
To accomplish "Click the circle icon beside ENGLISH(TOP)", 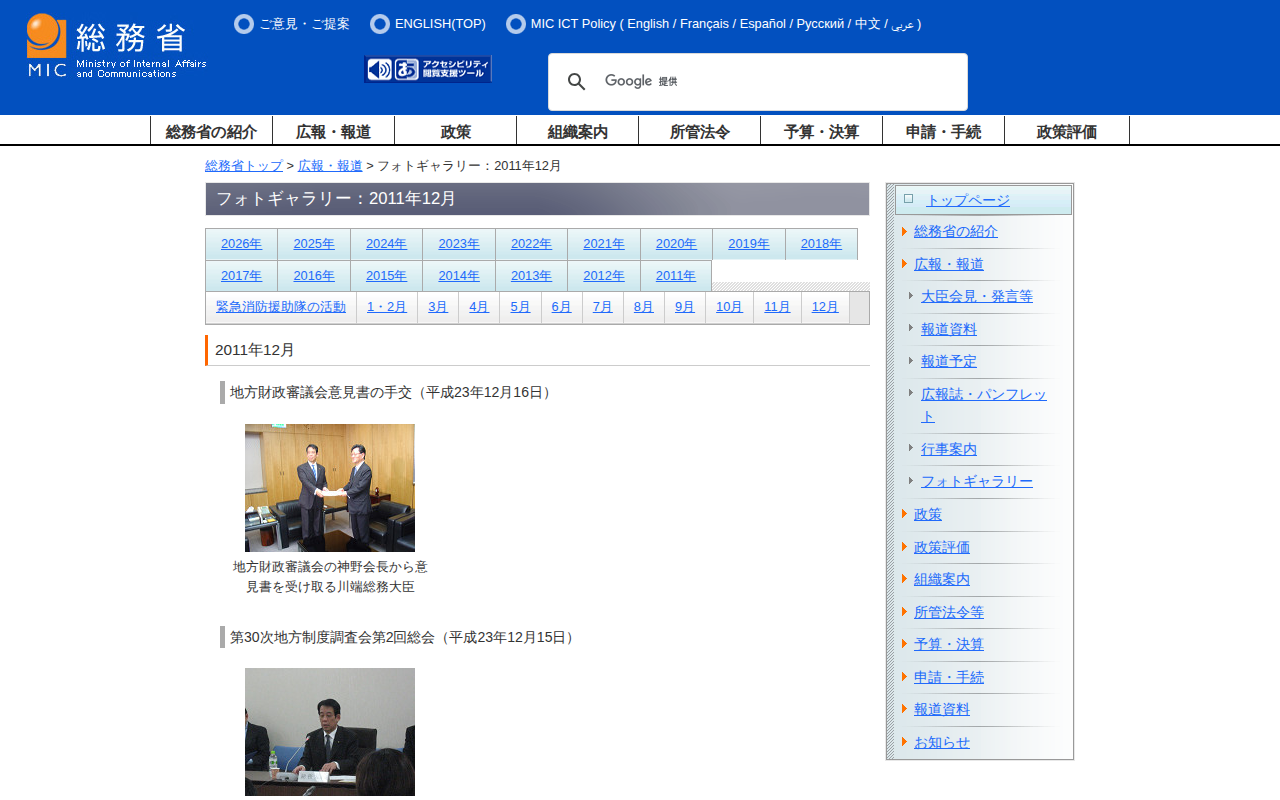I will point(380,24).
